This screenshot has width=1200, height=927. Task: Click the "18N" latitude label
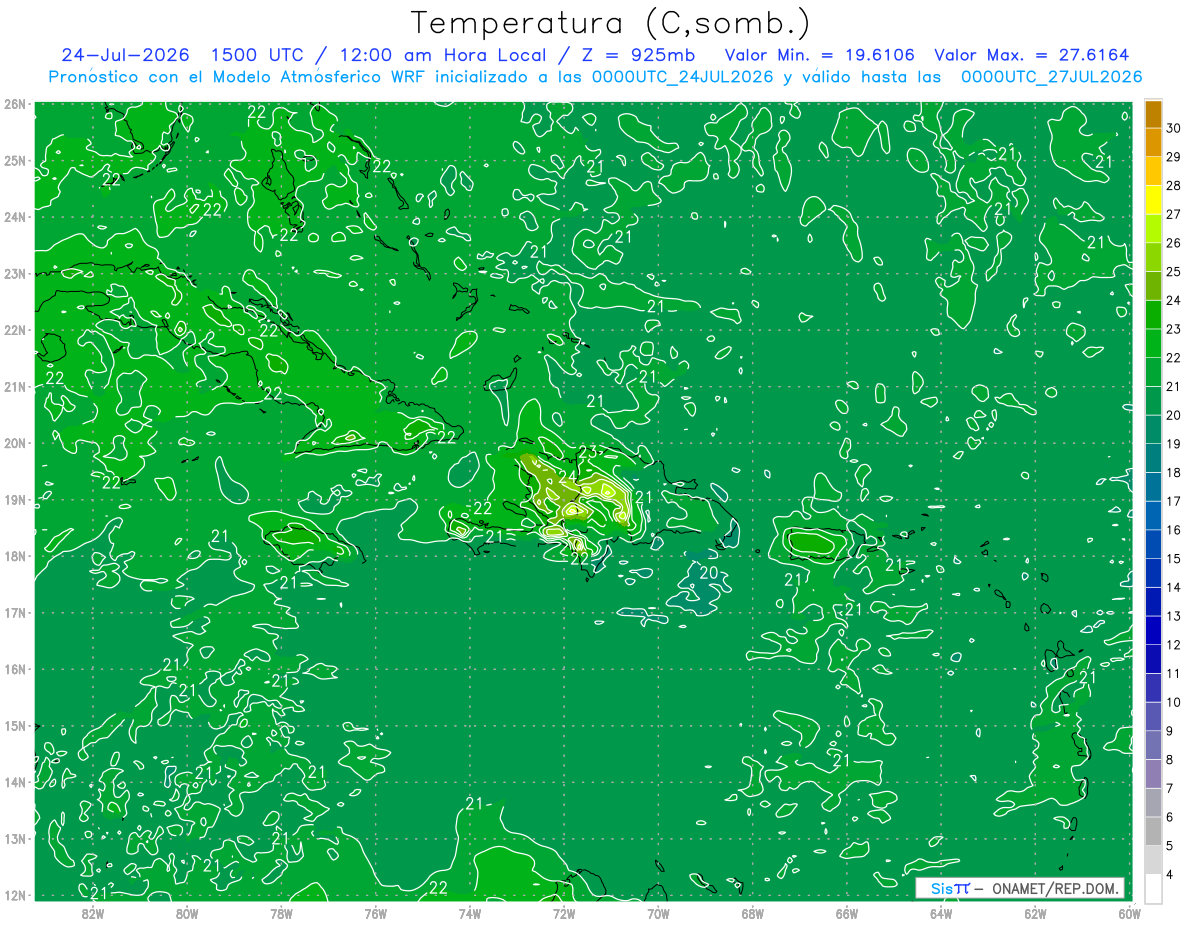(14, 556)
